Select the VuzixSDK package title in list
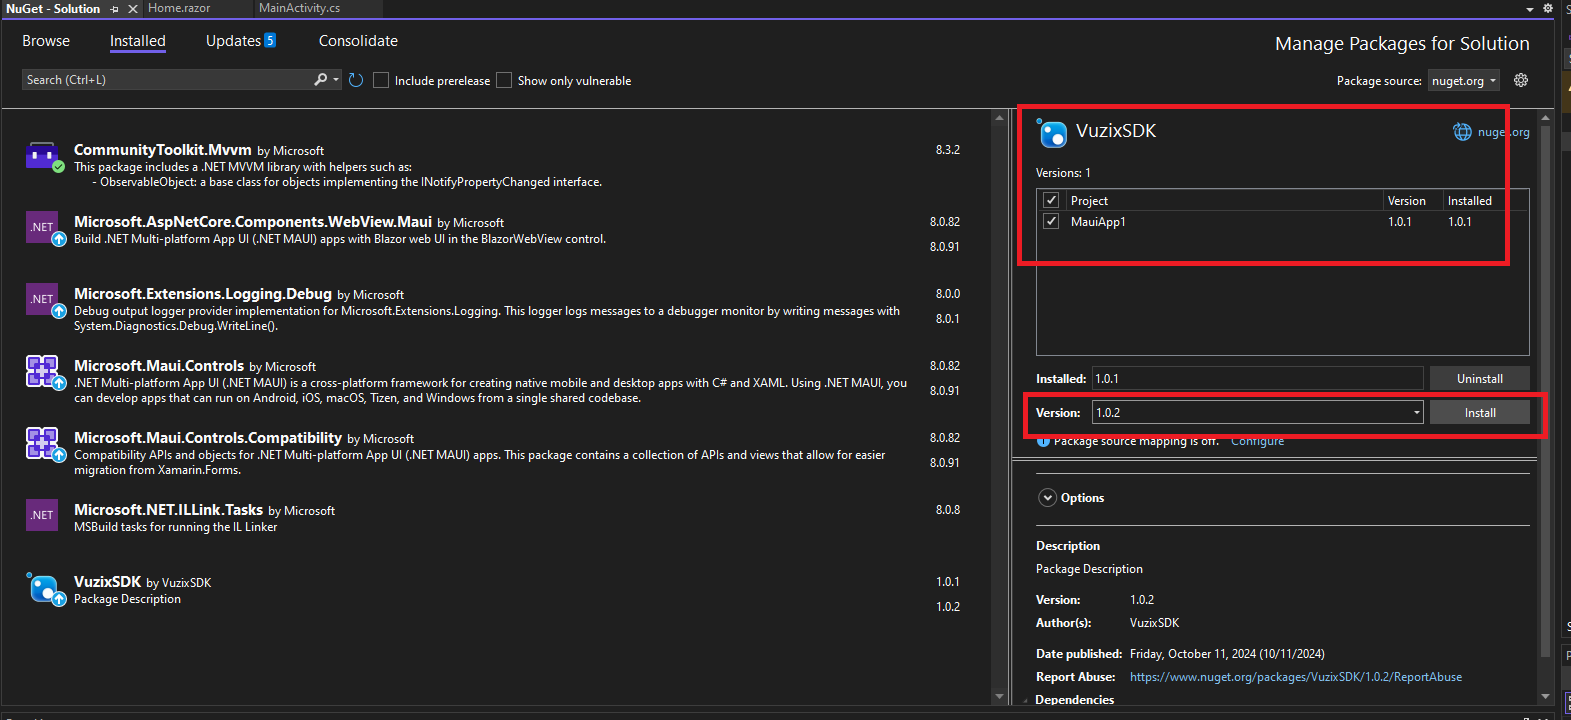The width and height of the screenshot is (1571, 720). (x=107, y=582)
